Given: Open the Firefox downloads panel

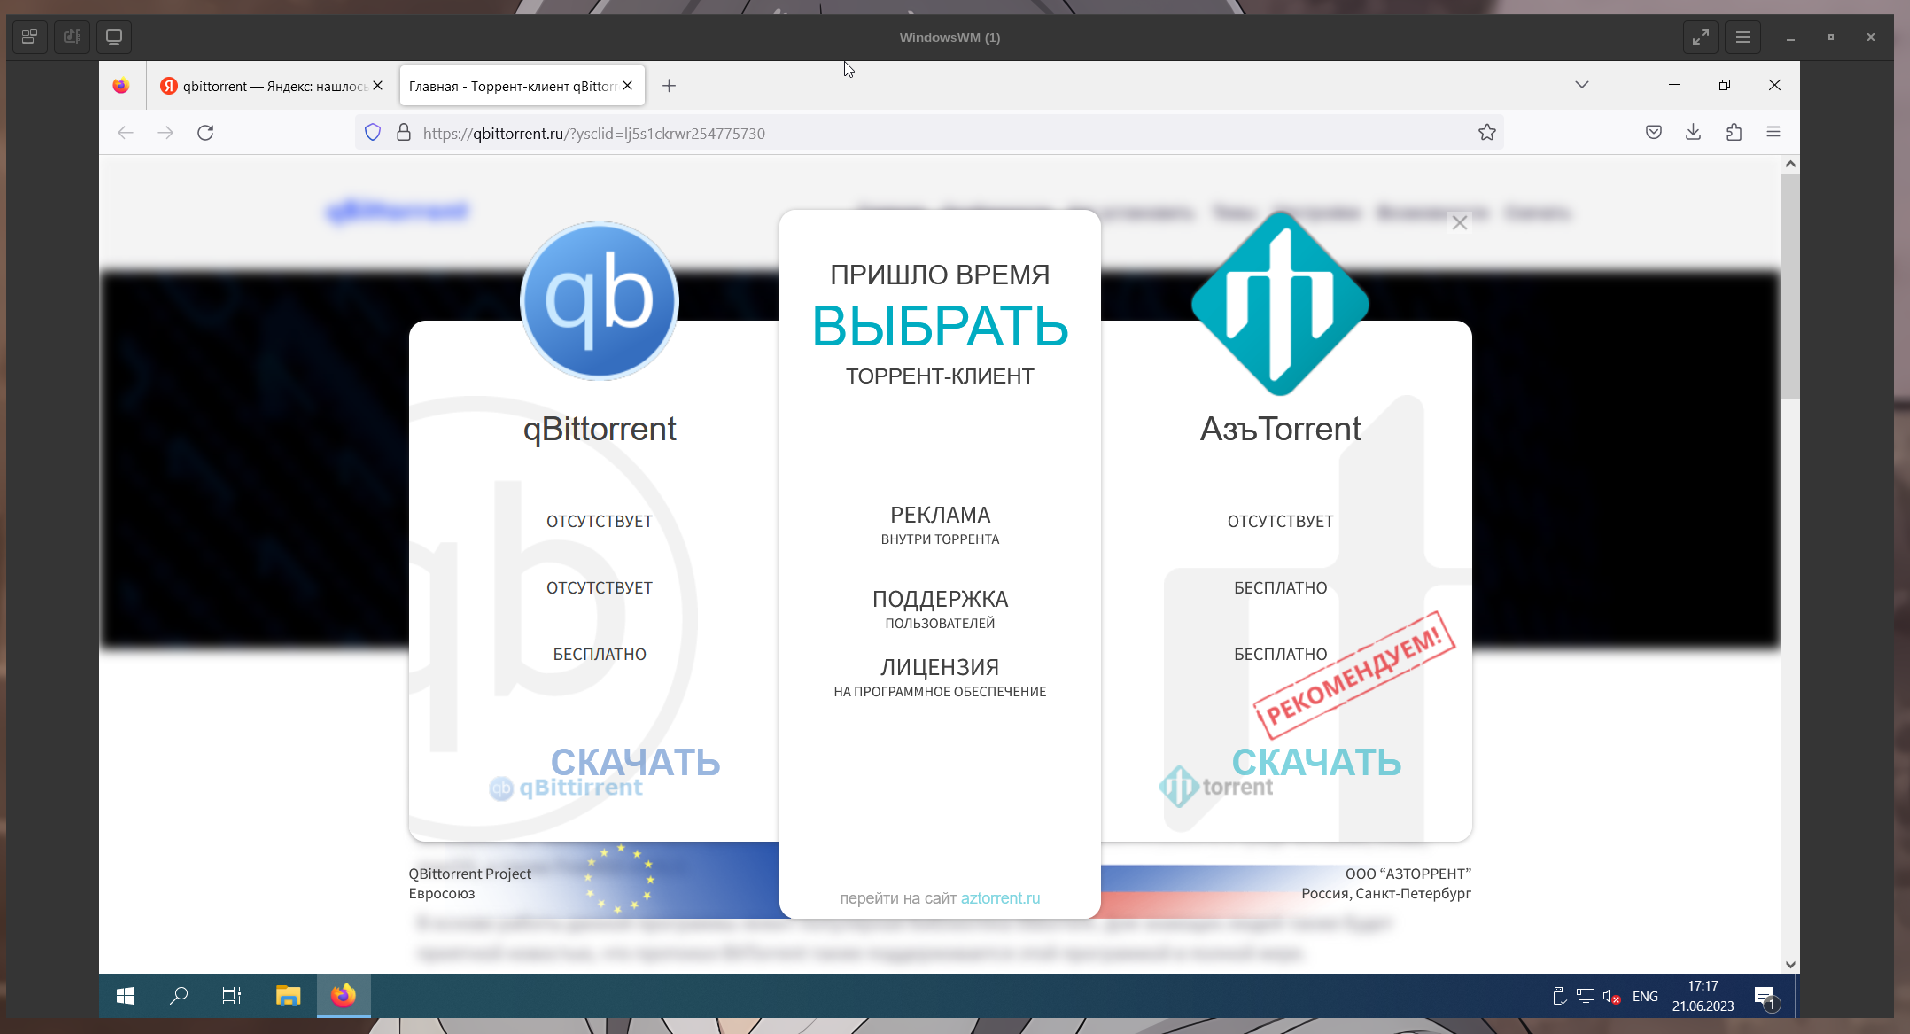Looking at the screenshot, I should (x=1693, y=133).
